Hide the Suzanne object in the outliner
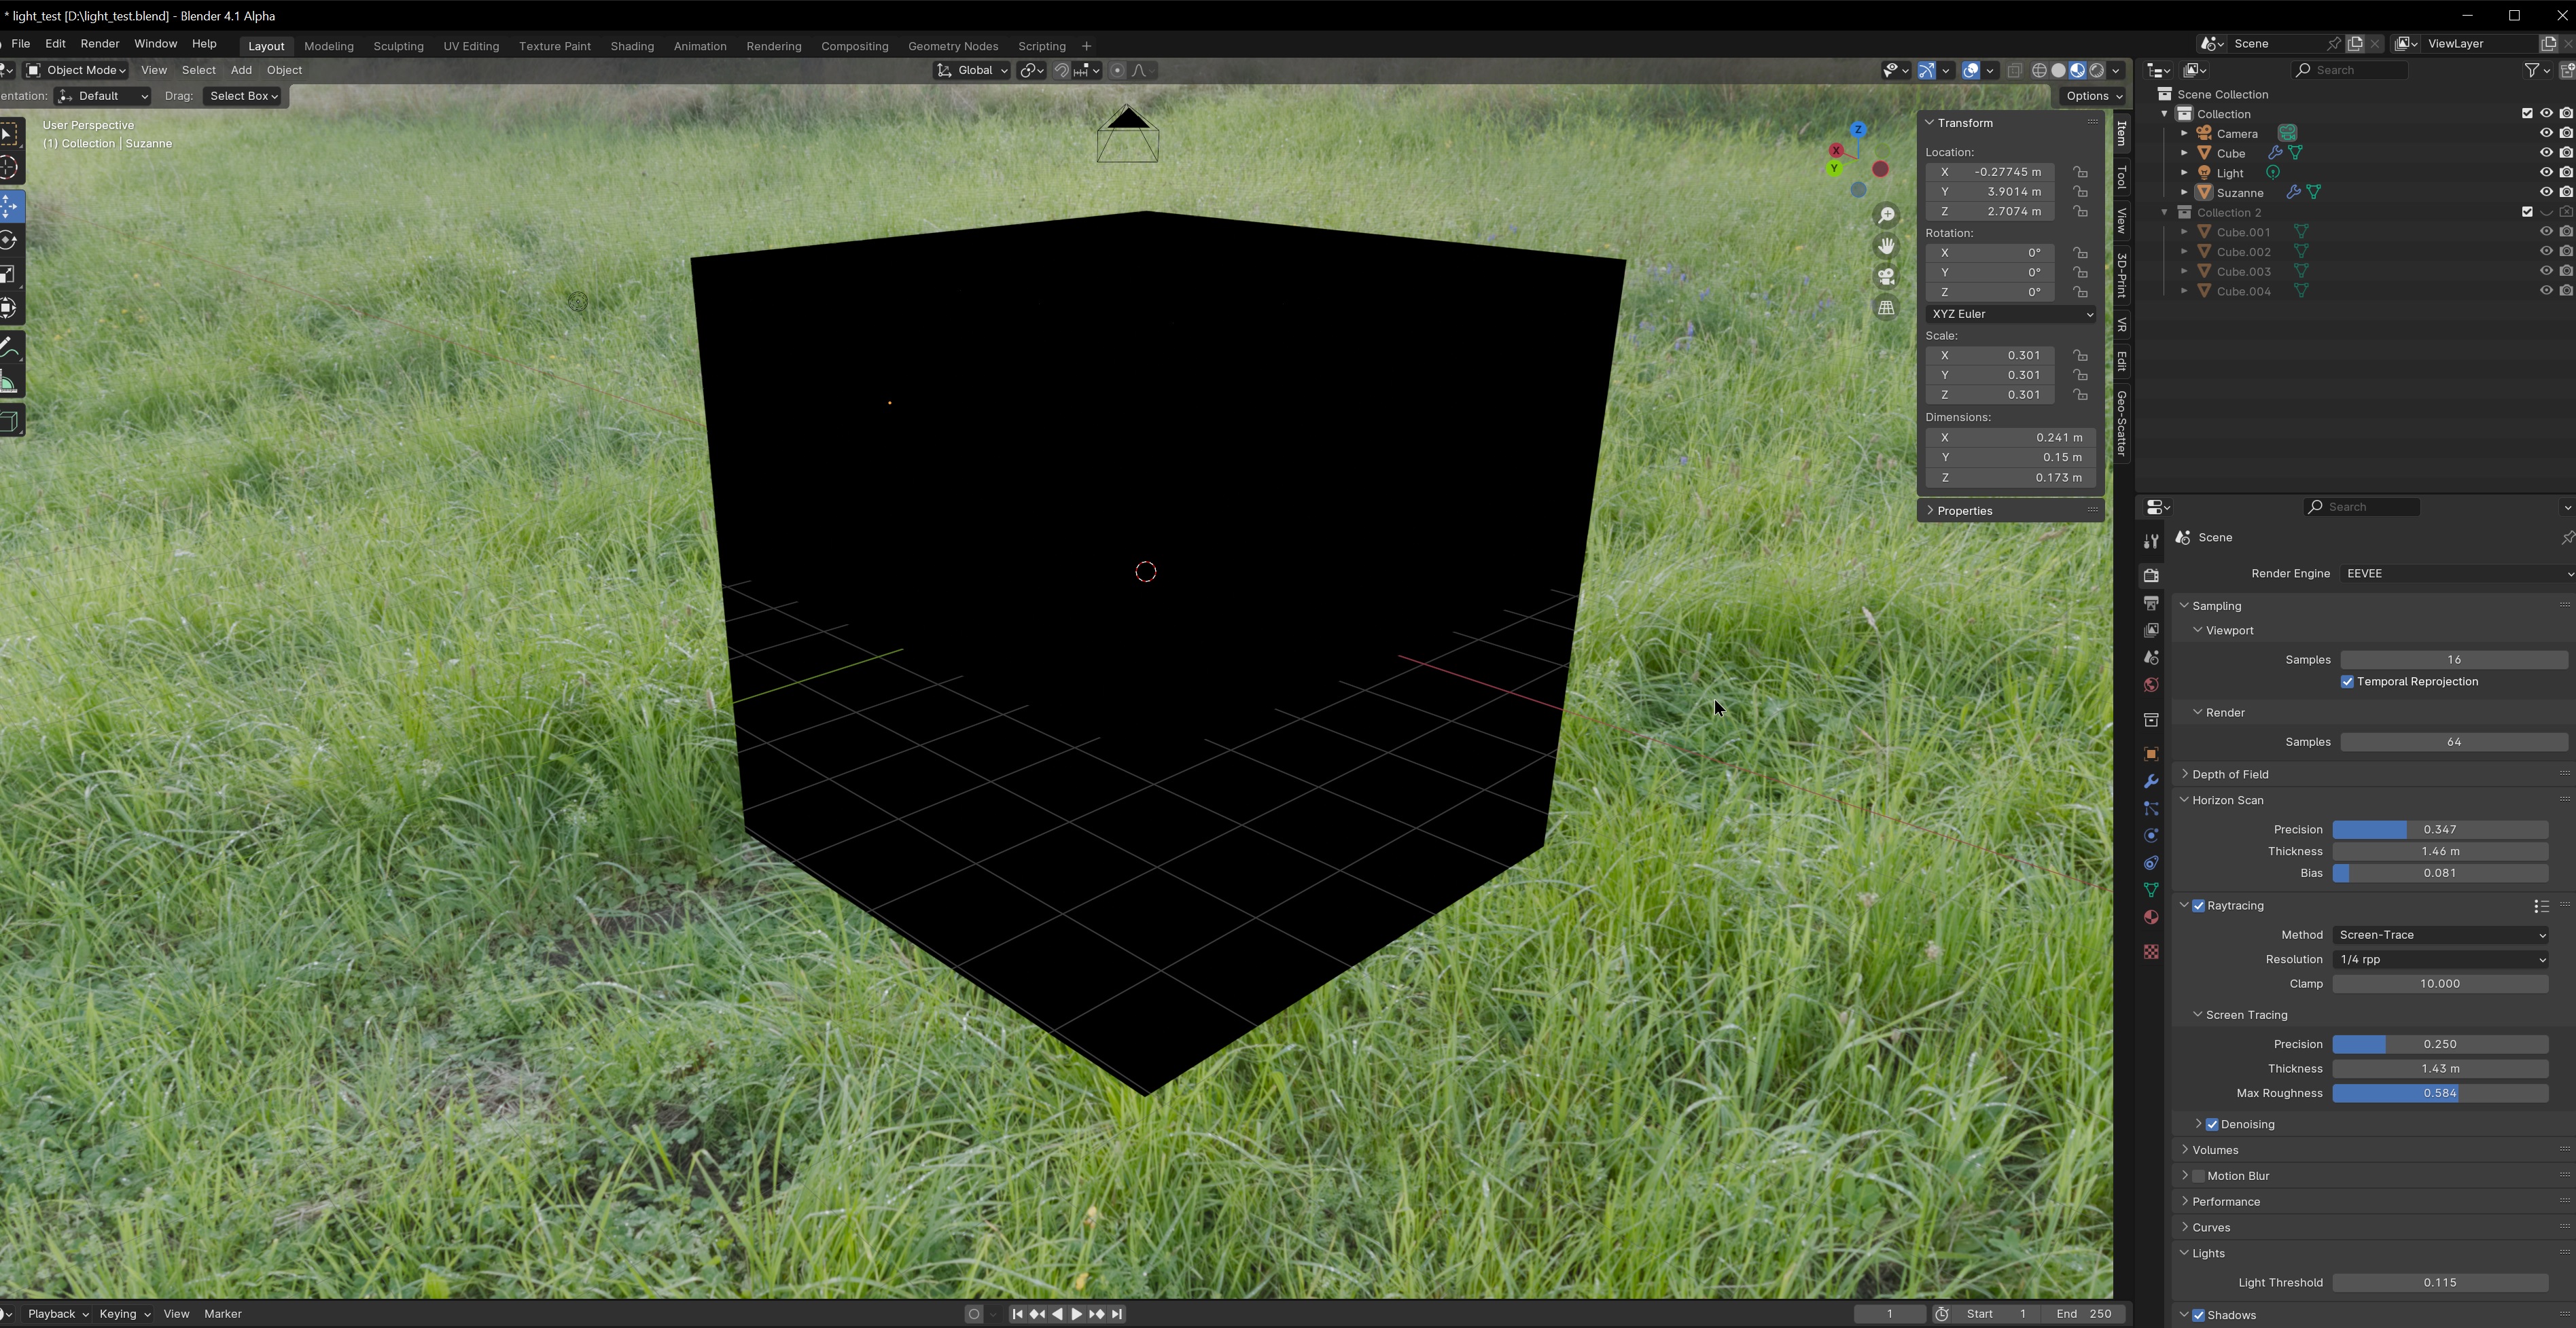Image resolution: width=2576 pixels, height=1328 pixels. click(2546, 192)
